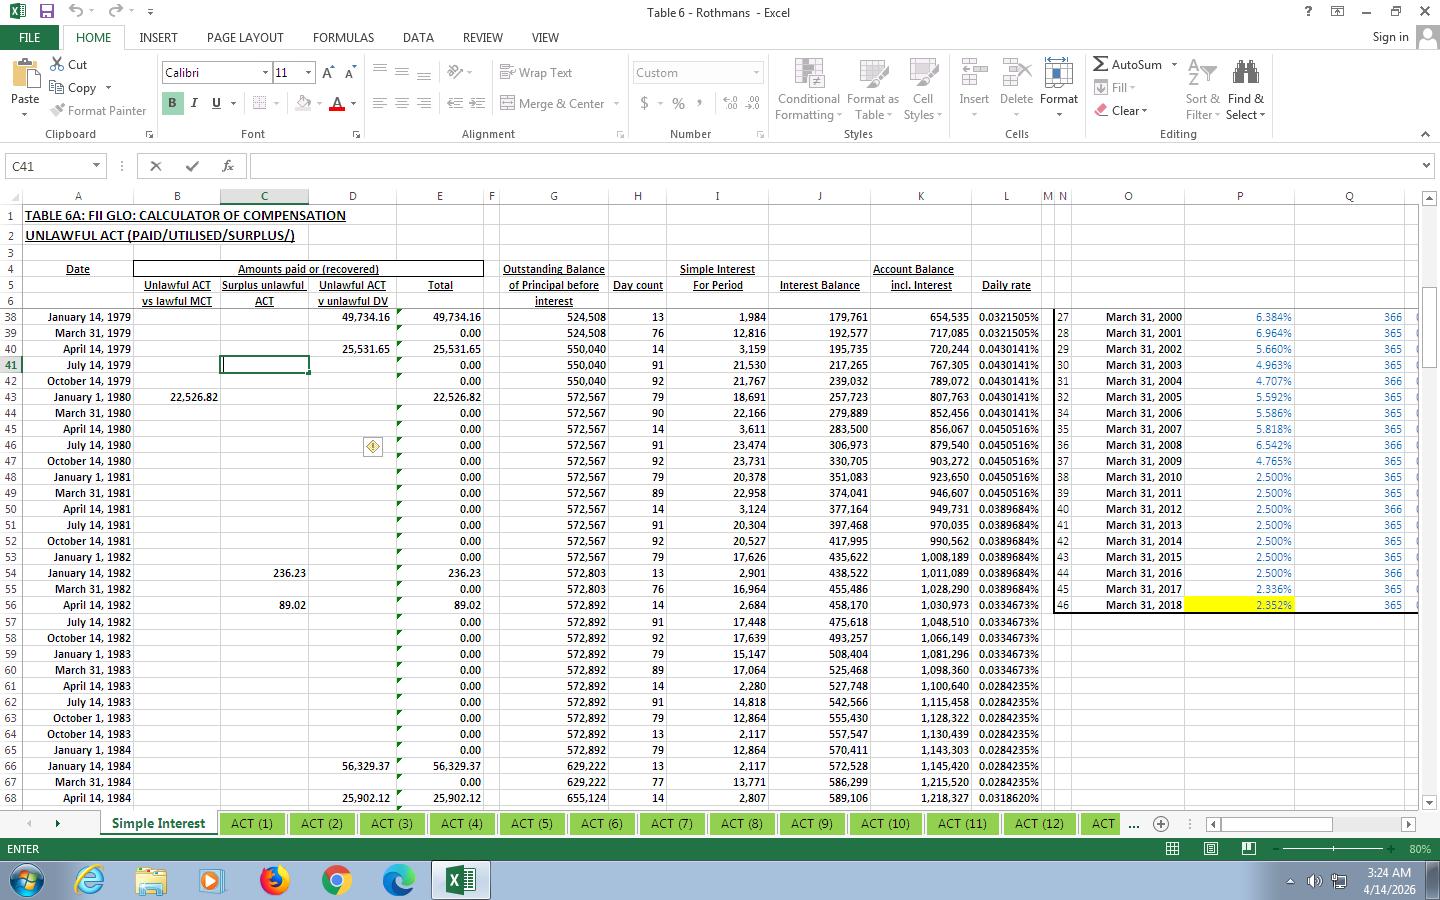Image resolution: width=1440 pixels, height=900 pixels.
Task: Toggle Bold formatting button
Action: click(x=172, y=103)
